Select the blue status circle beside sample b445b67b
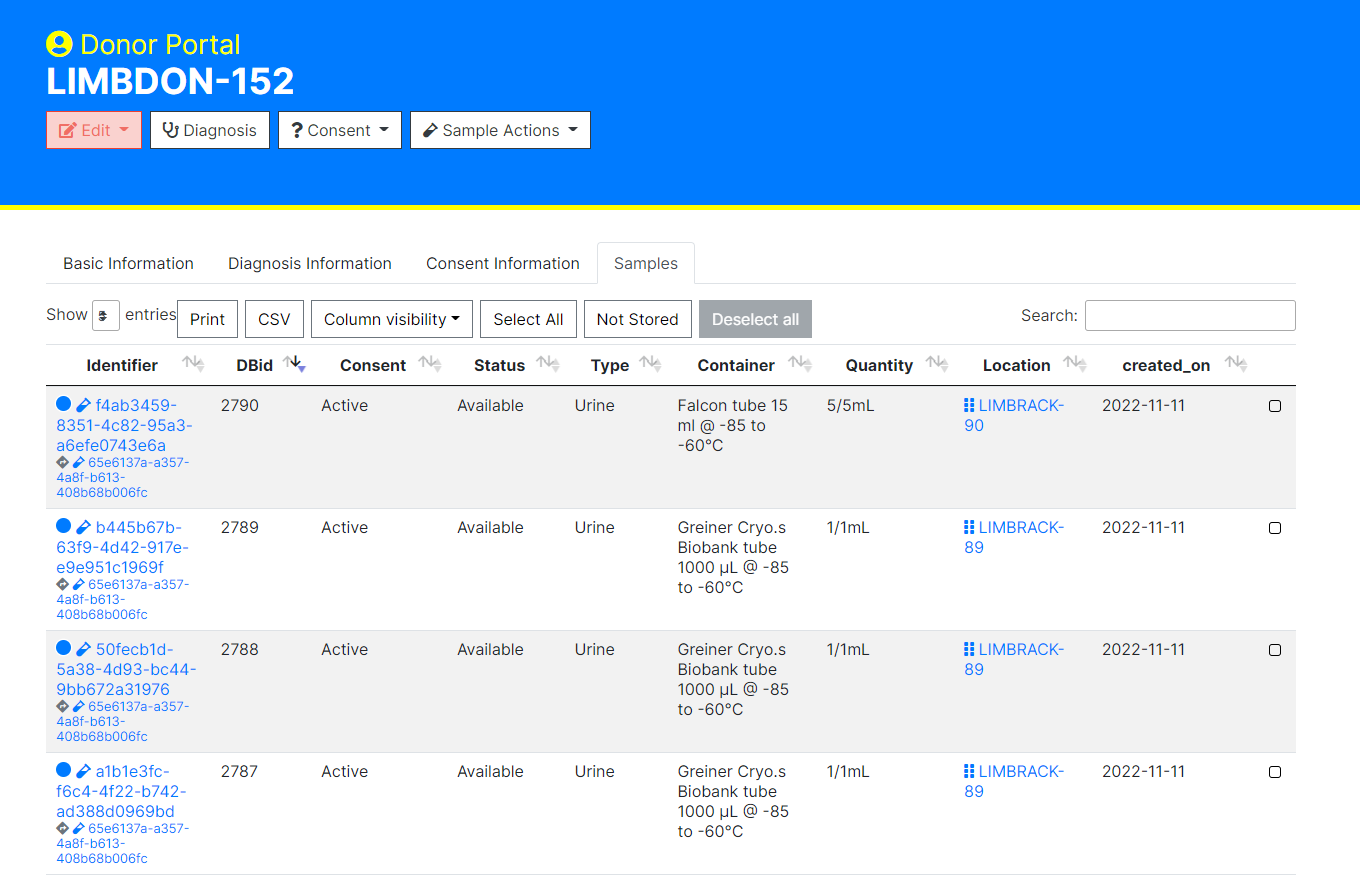 pos(62,527)
